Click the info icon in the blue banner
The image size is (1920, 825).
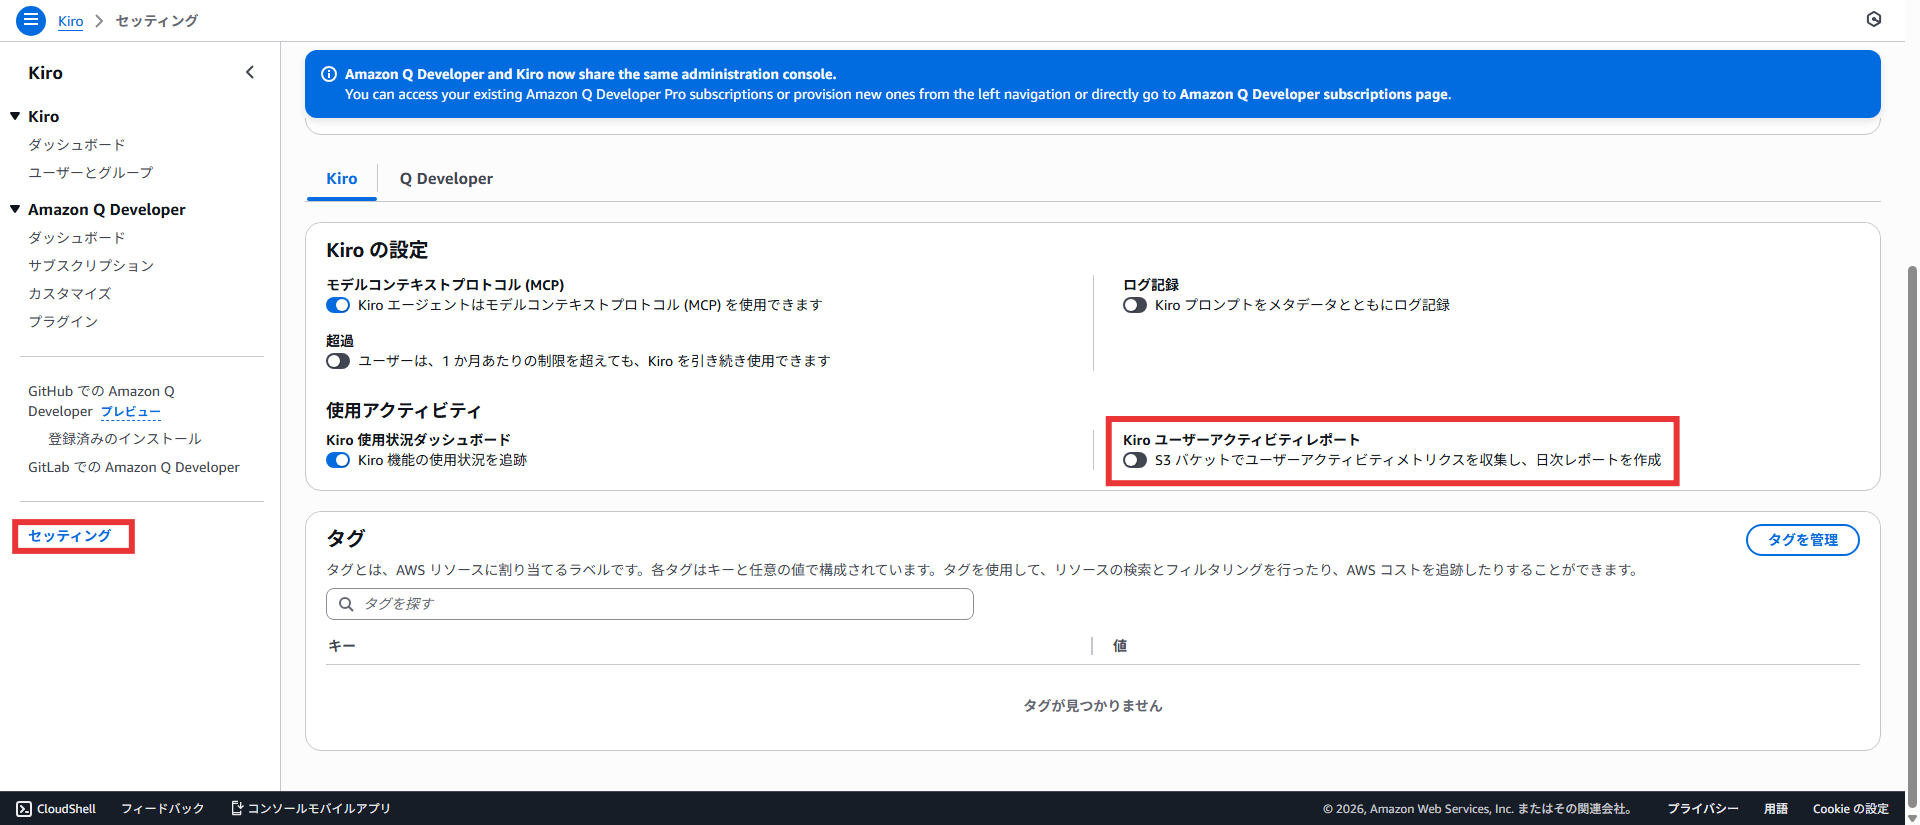[328, 74]
